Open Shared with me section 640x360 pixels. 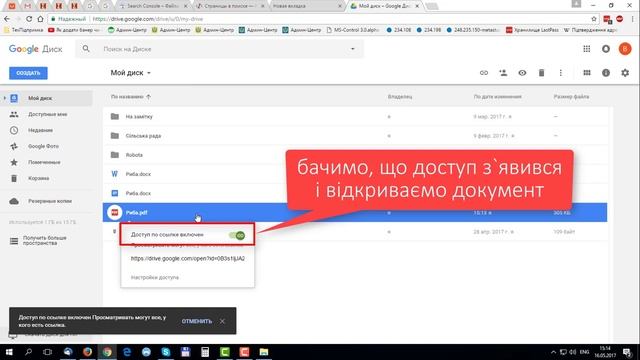(47, 114)
